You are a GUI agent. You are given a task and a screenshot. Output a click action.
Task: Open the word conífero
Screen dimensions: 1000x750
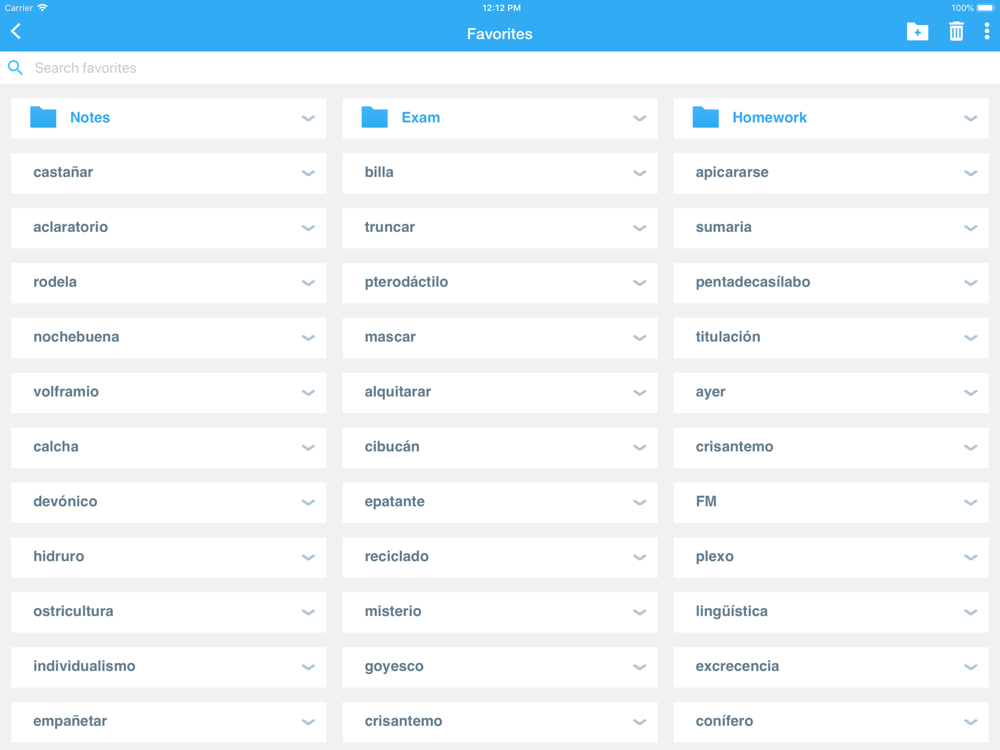[x=724, y=721]
